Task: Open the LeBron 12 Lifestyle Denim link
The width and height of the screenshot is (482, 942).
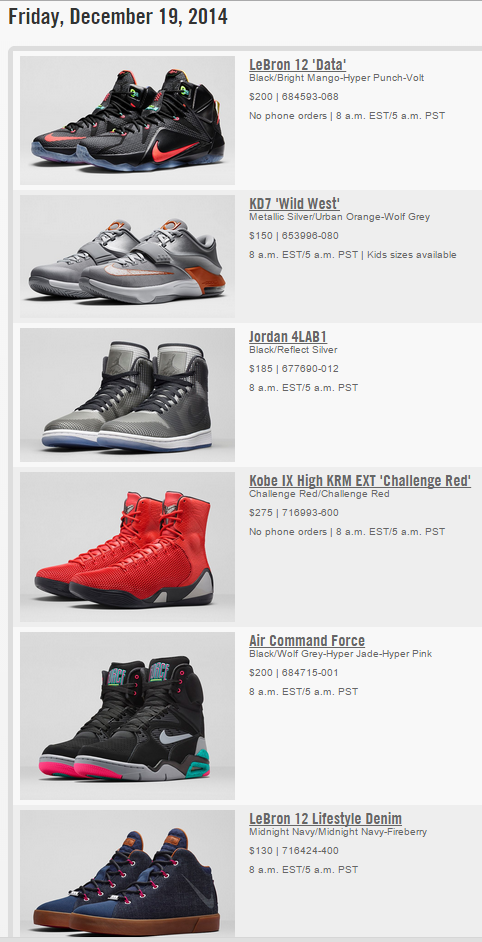Action: click(x=326, y=818)
